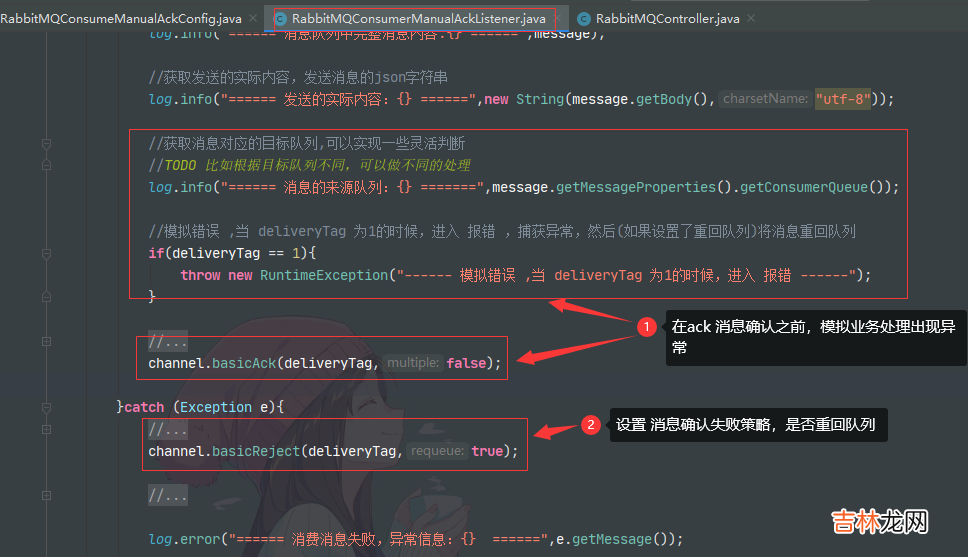The image size is (968, 557).
Task: Click the false argument in basicAck
Action: [466, 363]
